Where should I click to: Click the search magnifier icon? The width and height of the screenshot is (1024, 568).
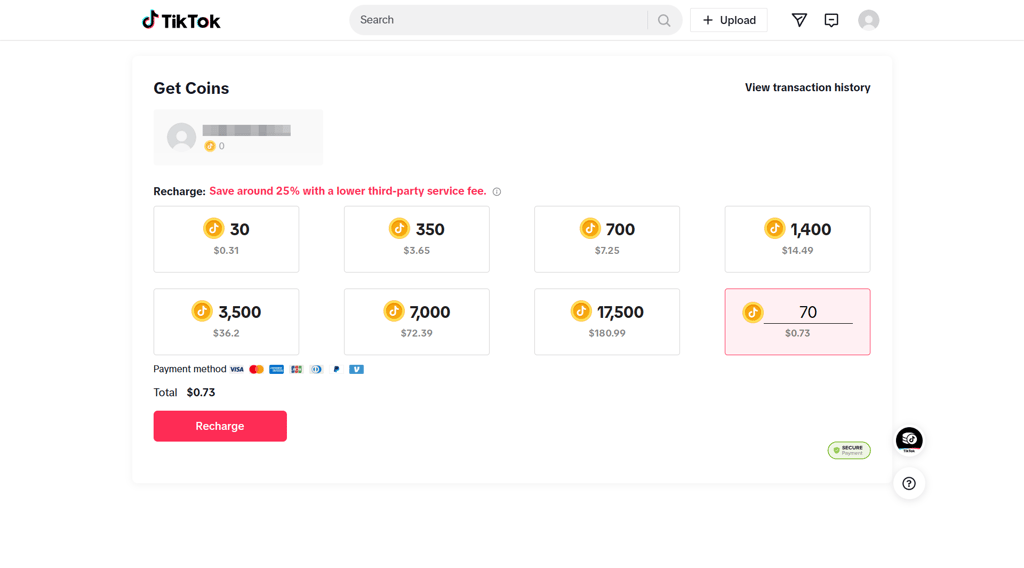pos(664,20)
